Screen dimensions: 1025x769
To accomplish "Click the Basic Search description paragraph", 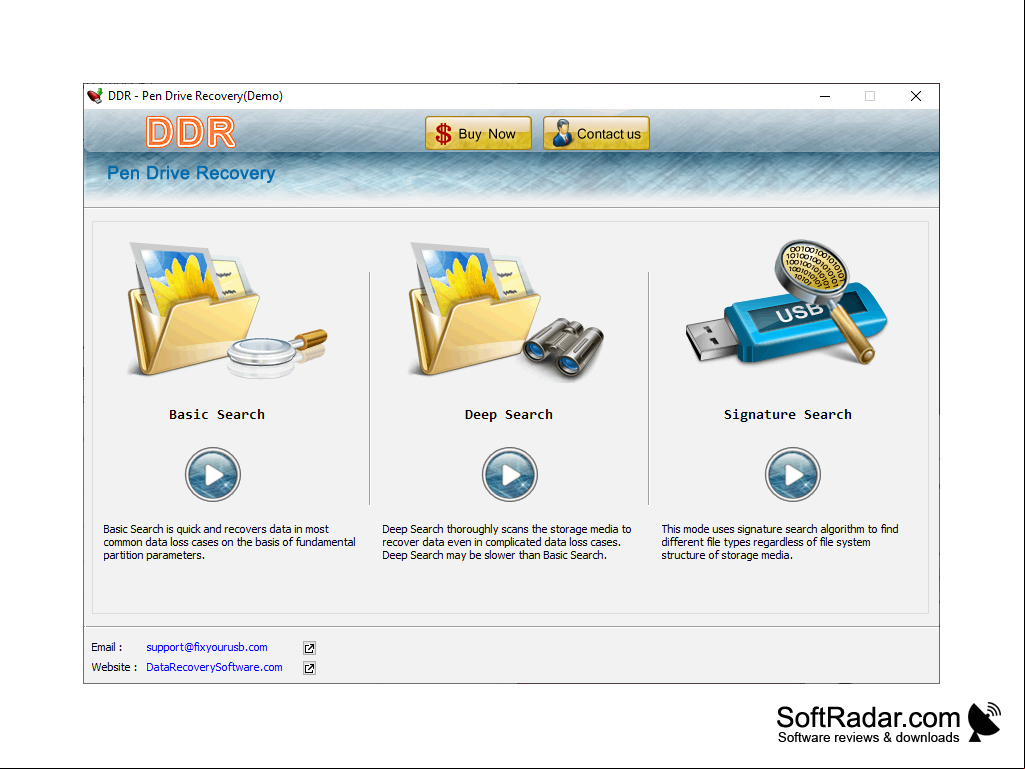I will click(229, 542).
